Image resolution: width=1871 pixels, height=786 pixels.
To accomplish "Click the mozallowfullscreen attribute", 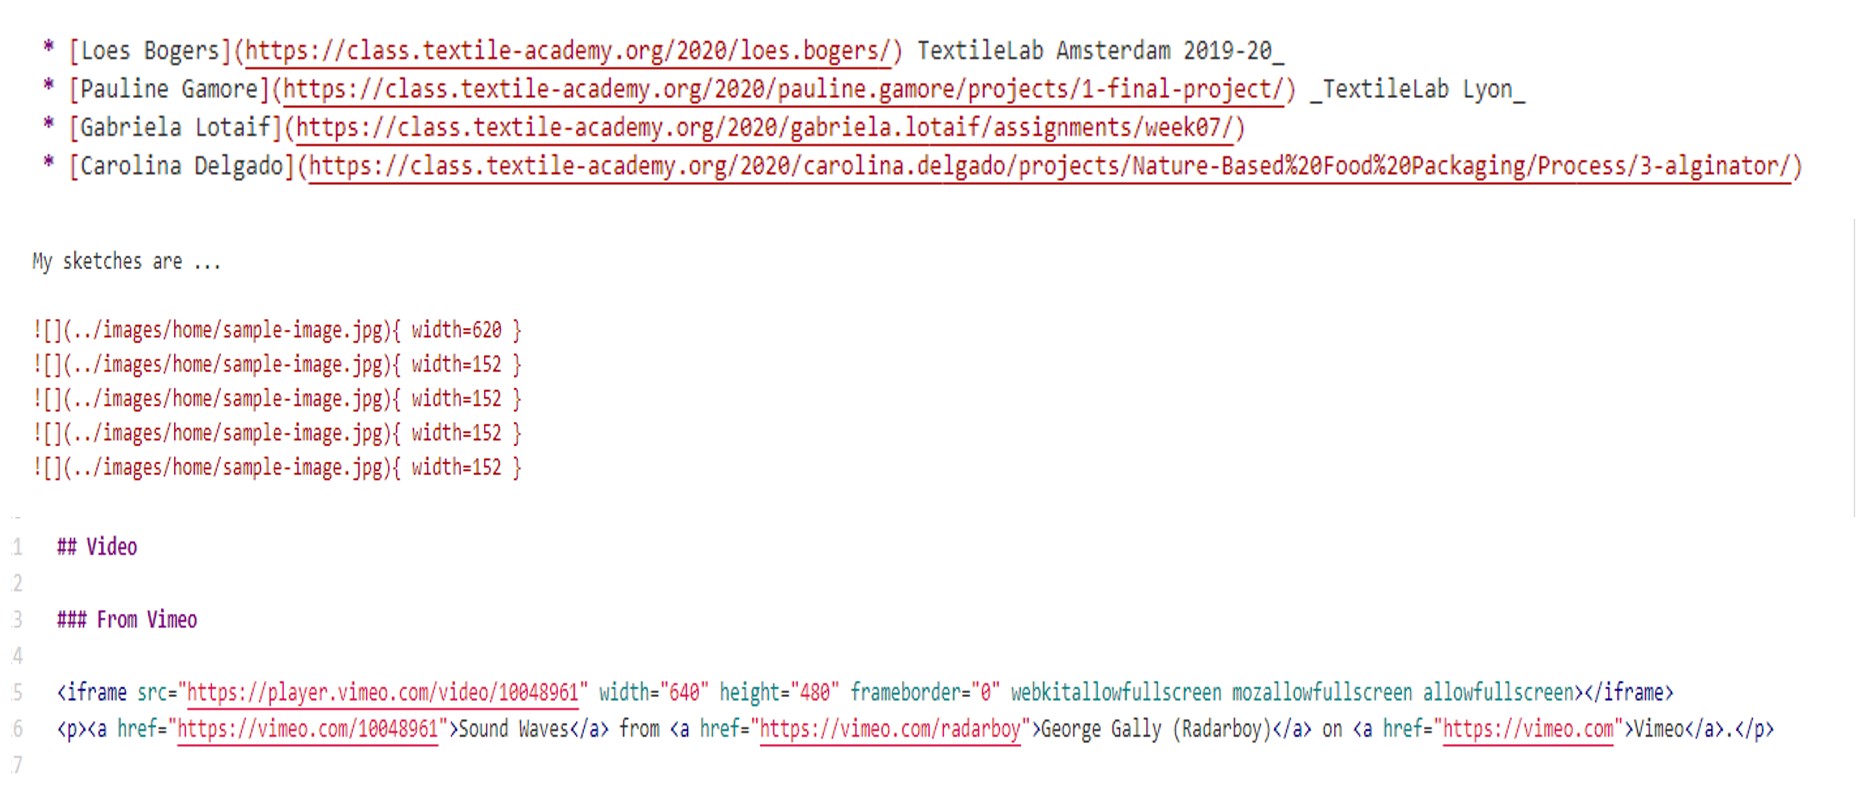I will [1321, 693].
